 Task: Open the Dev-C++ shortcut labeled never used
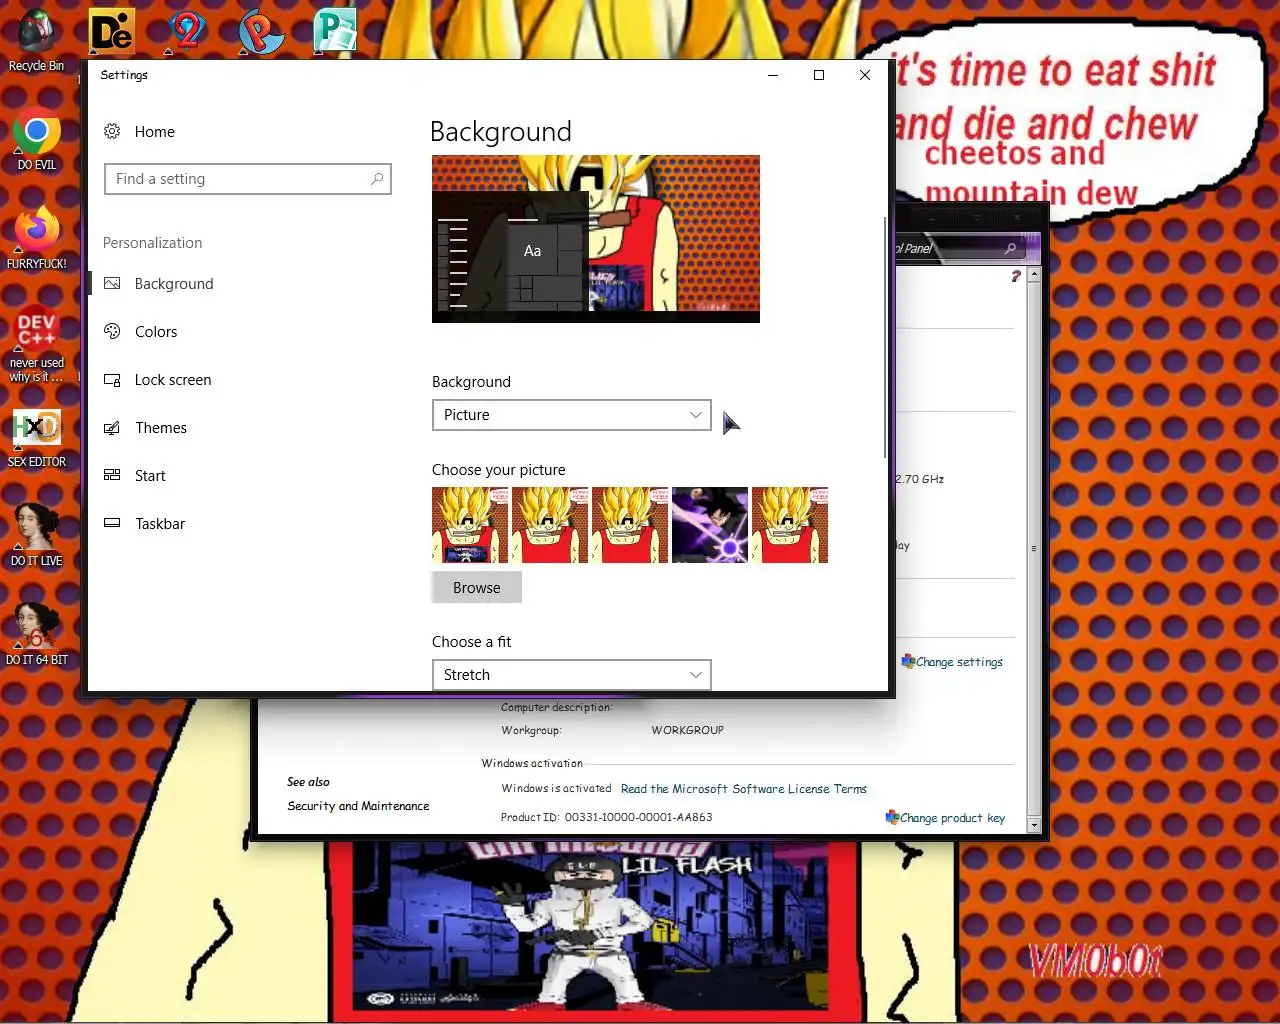tap(36, 345)
